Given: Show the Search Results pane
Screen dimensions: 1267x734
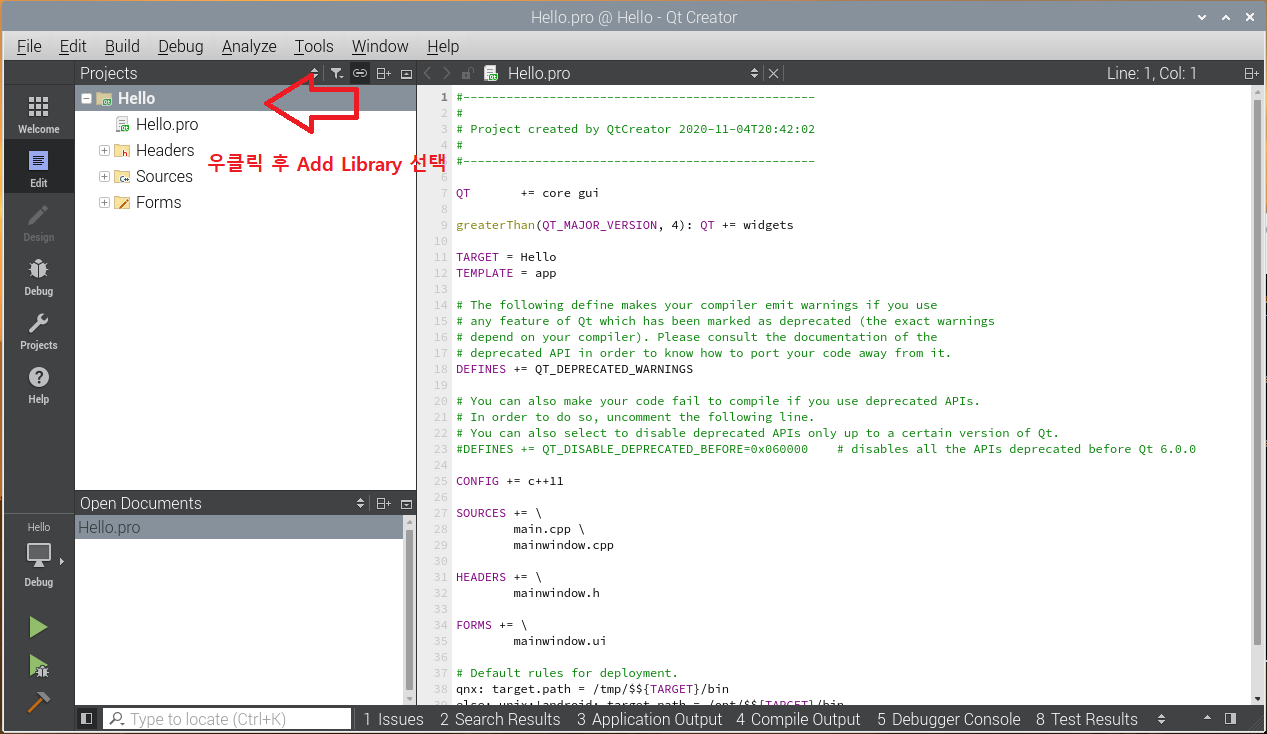Looking at the screenshot, I should 500,719.
